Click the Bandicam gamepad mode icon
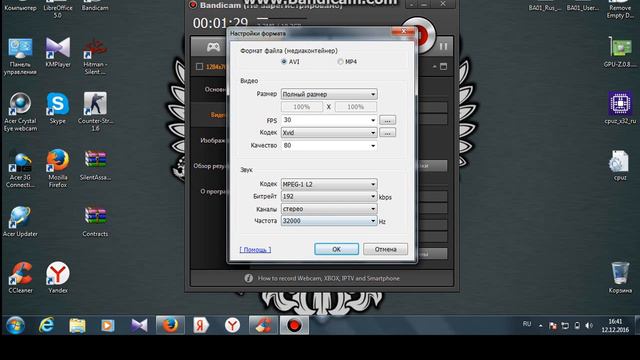Image resolution: width=640 pixels, height=360 pixels. (213, 47)
